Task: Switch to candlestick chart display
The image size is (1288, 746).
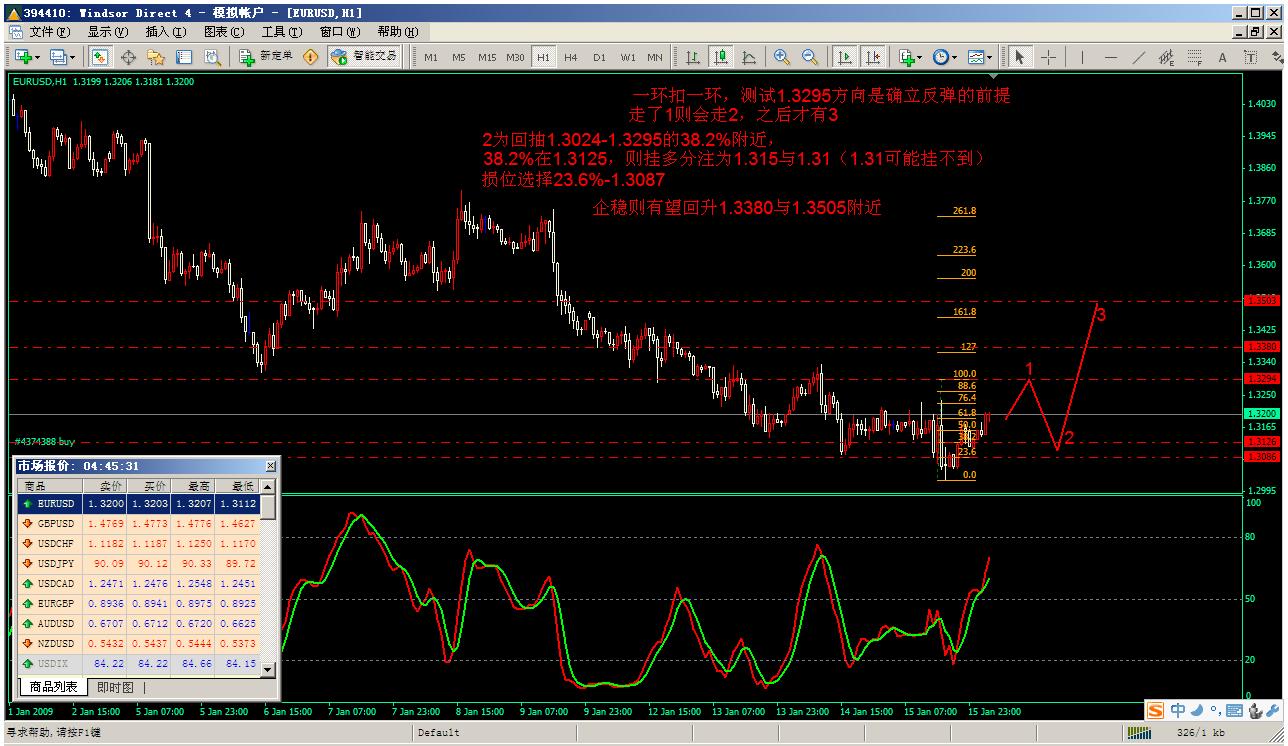Action: coord(720,57)
